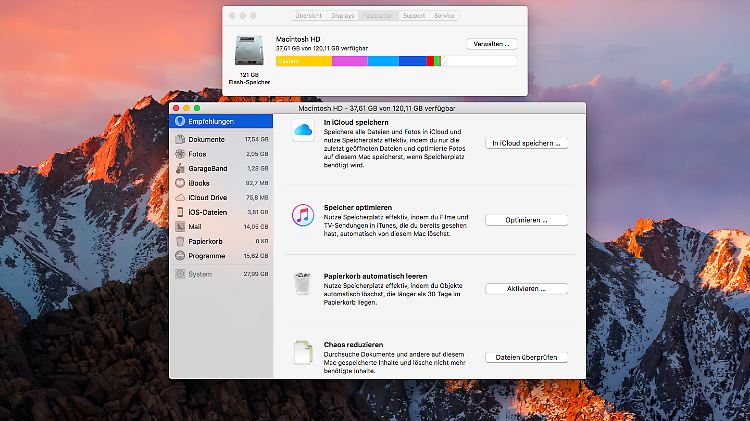The width and height of the screenshot is (750, 421).
Task: Select the Festplatten tab in the back window
Action: [x=377, y=16]
